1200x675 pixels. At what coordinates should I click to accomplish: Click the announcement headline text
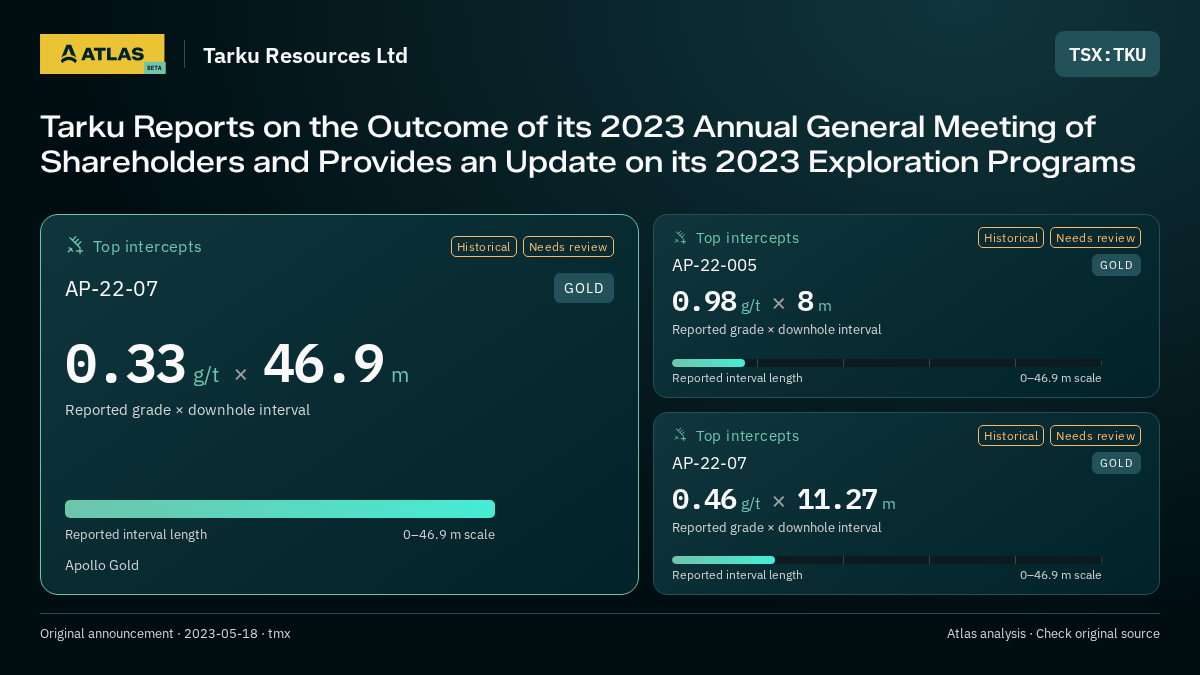(588, 144)
